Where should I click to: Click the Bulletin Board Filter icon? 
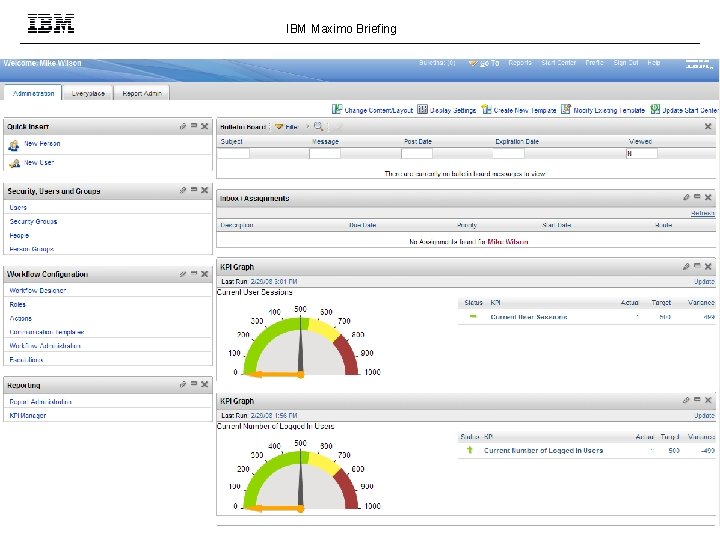[x=279, y=127]
